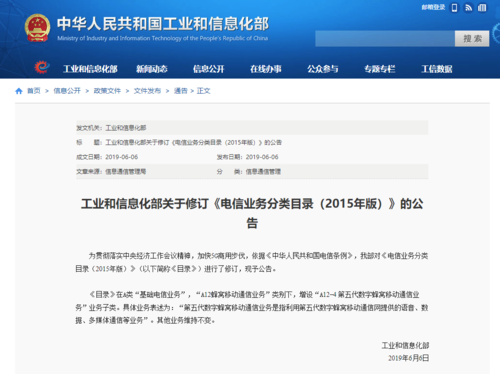Click the signature 工业和信息化部 at bottom
Screen dimensions: 500x374
[x=405, y=345]
